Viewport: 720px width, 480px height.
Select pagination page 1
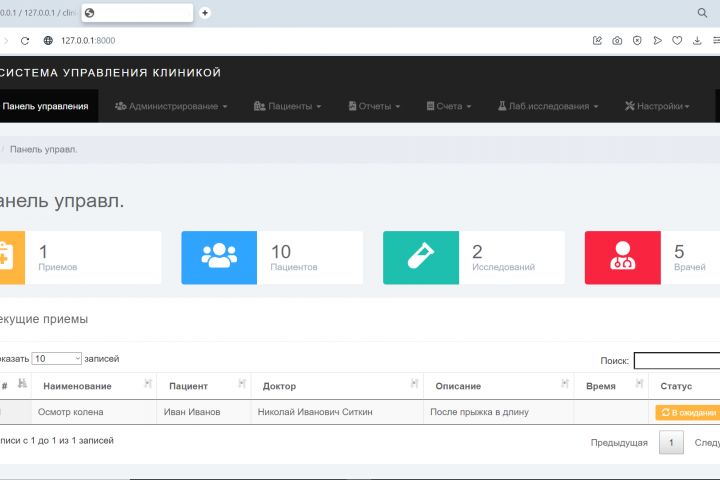pyautogui.click(x=671, y=442)
